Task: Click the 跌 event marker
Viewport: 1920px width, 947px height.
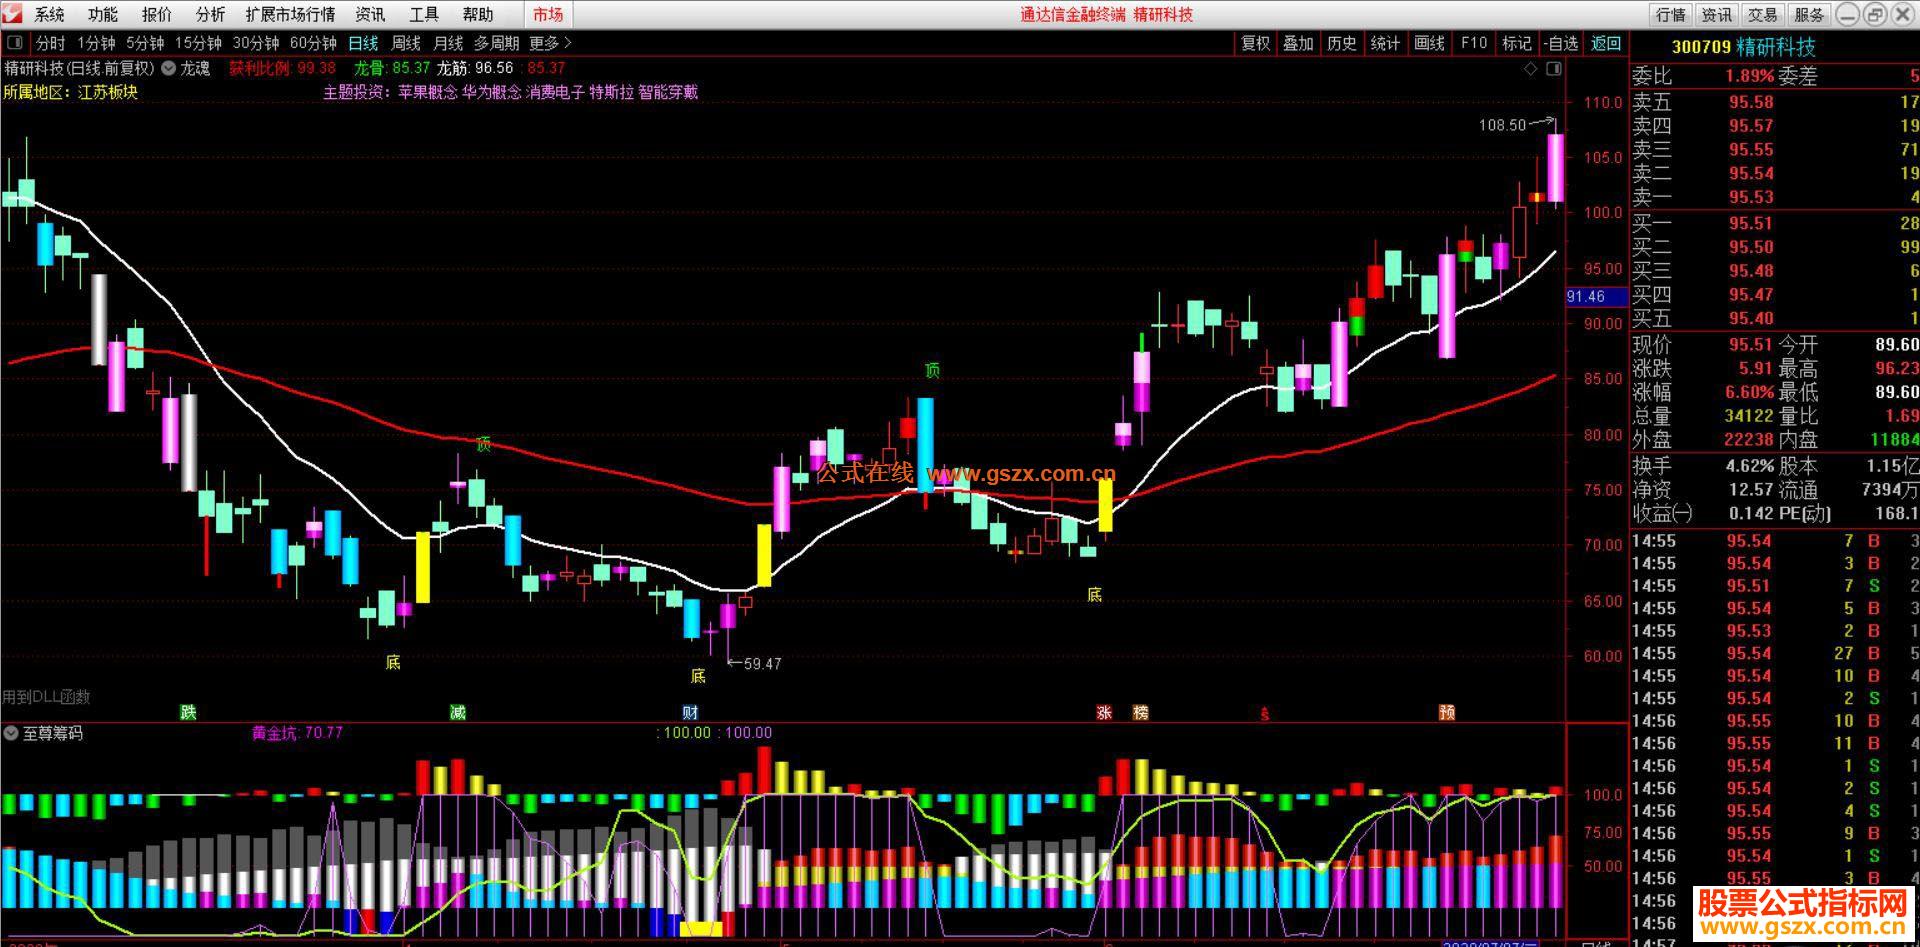Action: (188, 712)
